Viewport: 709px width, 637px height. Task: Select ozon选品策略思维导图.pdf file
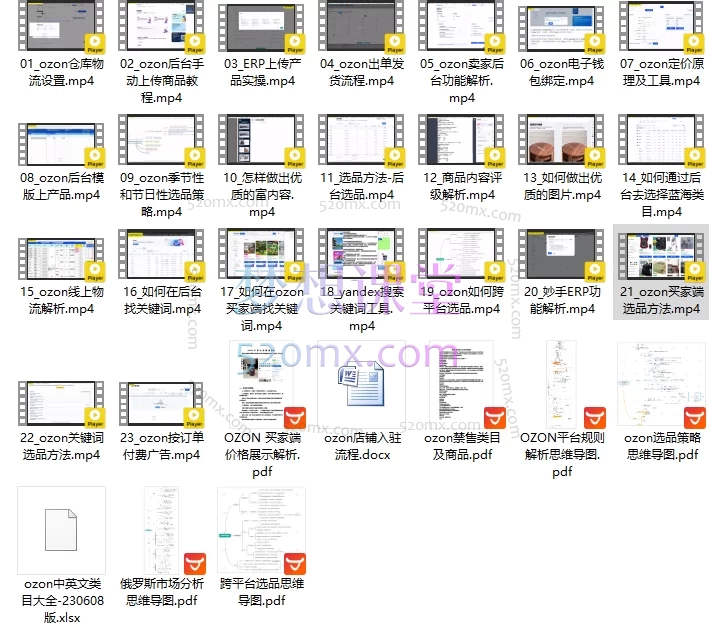661,384
